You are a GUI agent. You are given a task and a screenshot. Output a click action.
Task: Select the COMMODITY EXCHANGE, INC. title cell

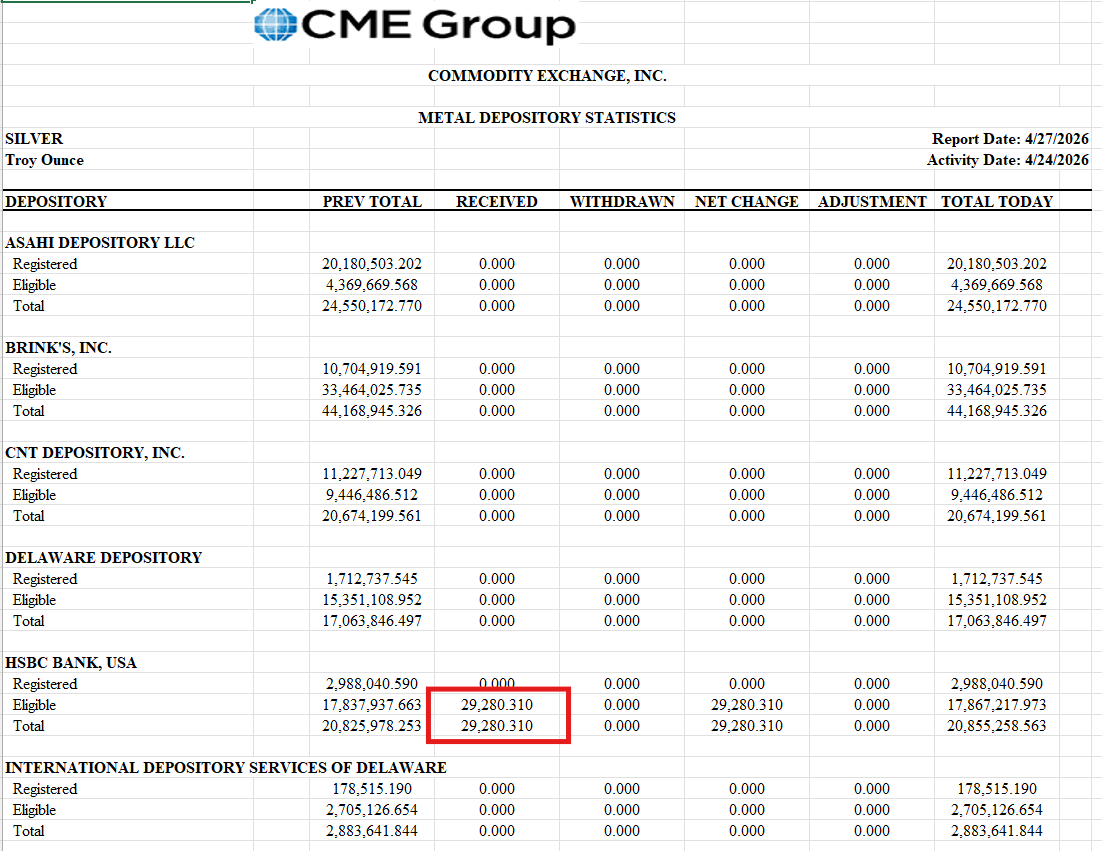click(x=547, y=76)
